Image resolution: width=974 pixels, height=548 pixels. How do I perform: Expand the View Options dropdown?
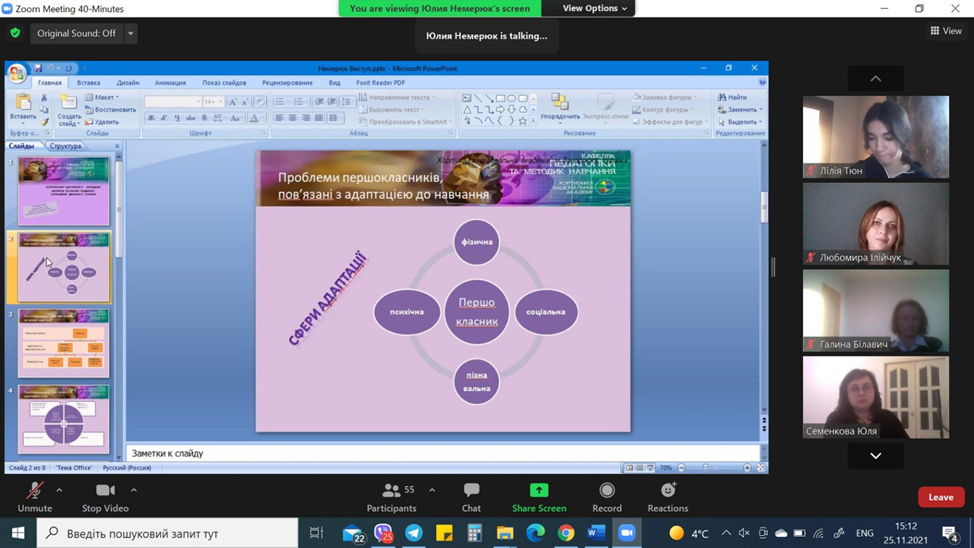(x=595, y=9)
